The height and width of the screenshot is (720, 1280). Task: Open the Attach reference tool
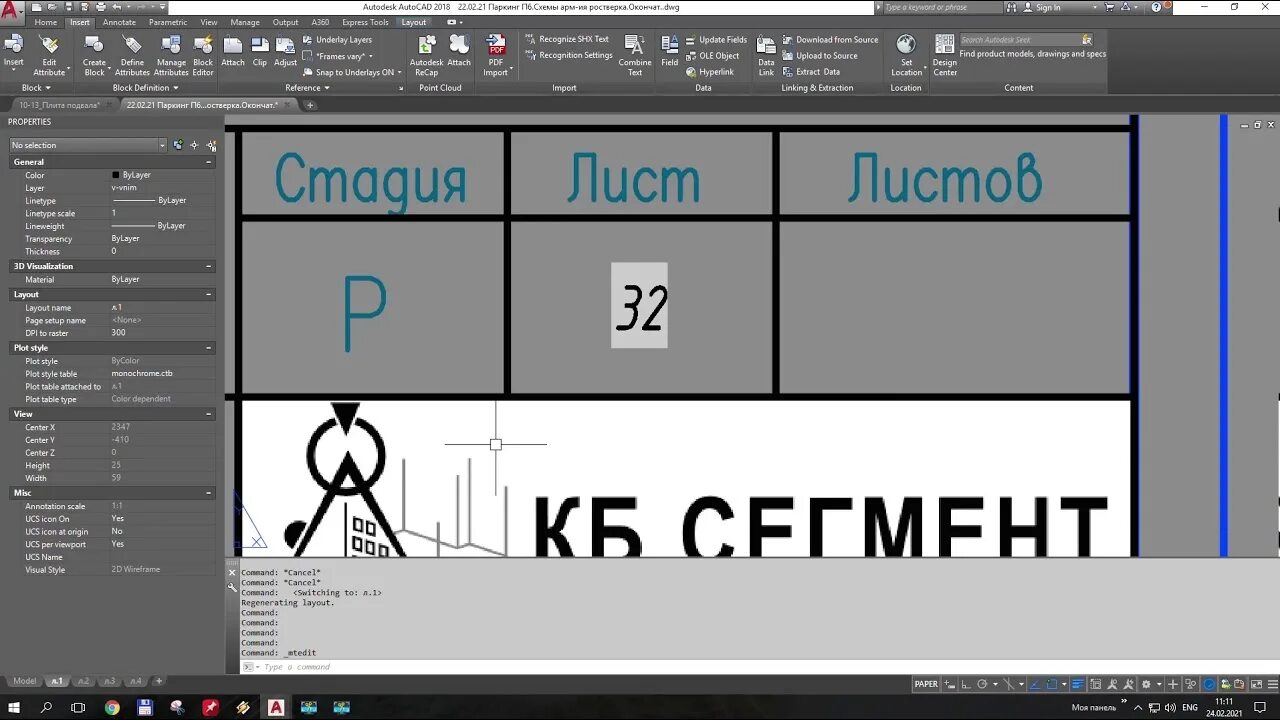pos(233,54)
